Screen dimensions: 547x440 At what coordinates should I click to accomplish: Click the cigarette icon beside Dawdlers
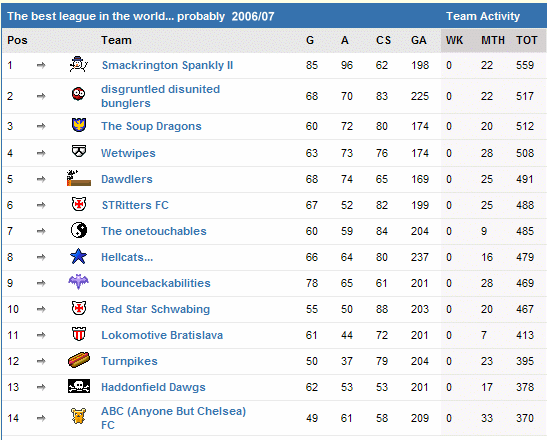tap(79, 178)
